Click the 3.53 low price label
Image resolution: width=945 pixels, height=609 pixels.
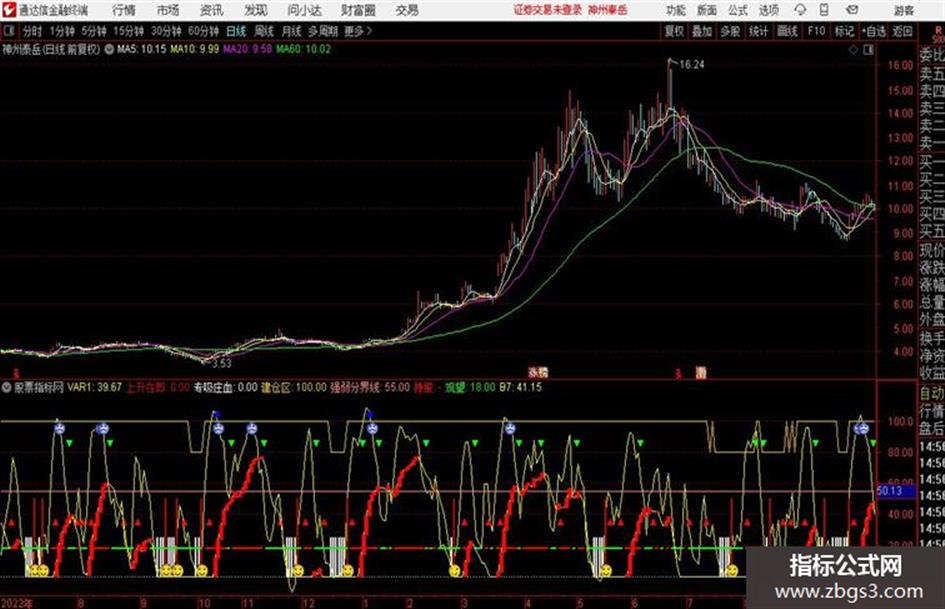(x=222, y=363)
